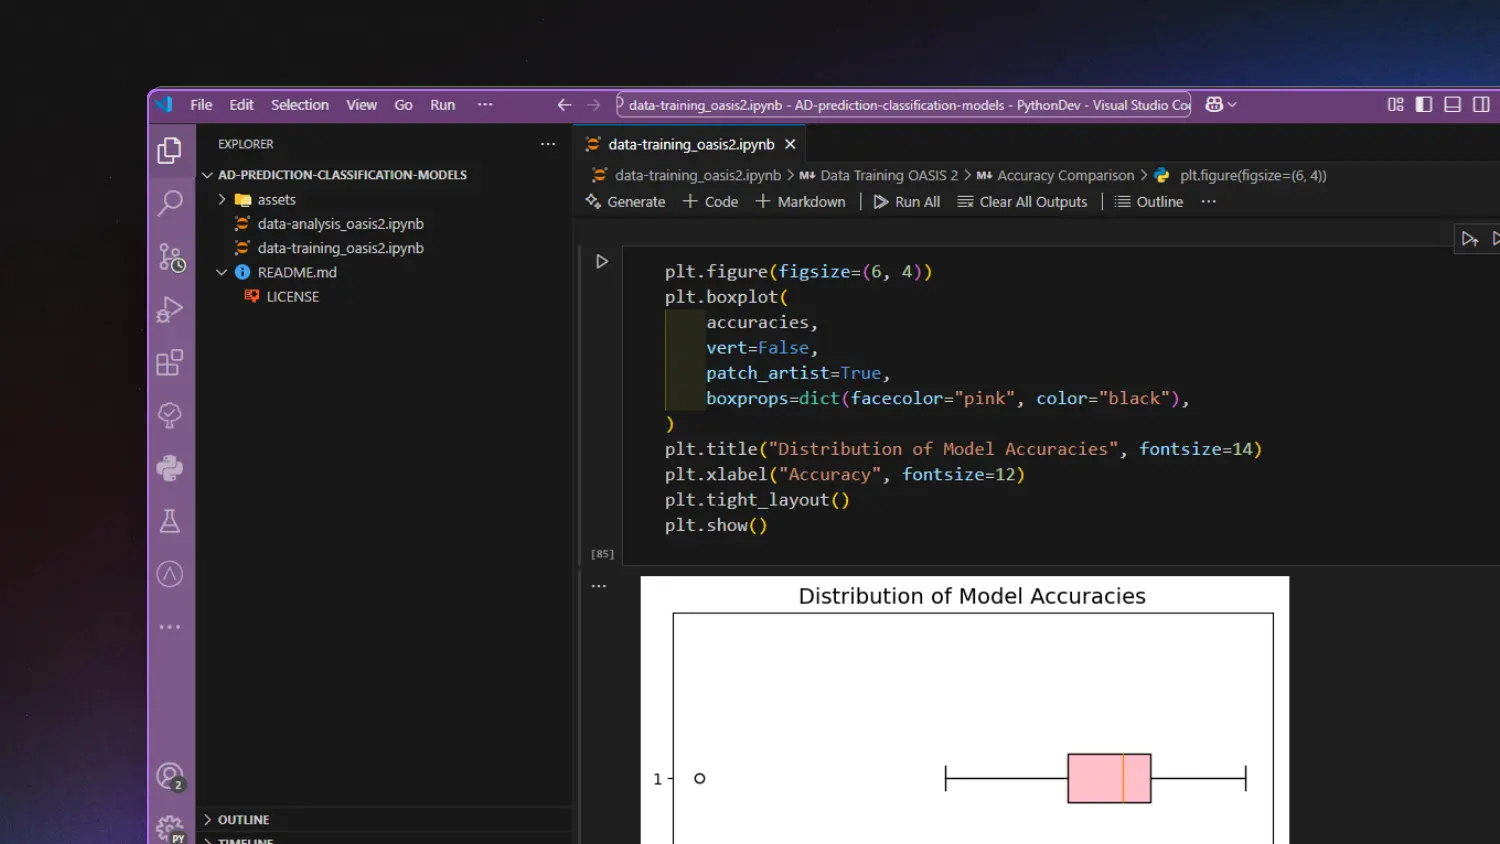1500x844 pixels.
Task: Open the Copilot chat icon in title bar
Action: (1214, 104)
